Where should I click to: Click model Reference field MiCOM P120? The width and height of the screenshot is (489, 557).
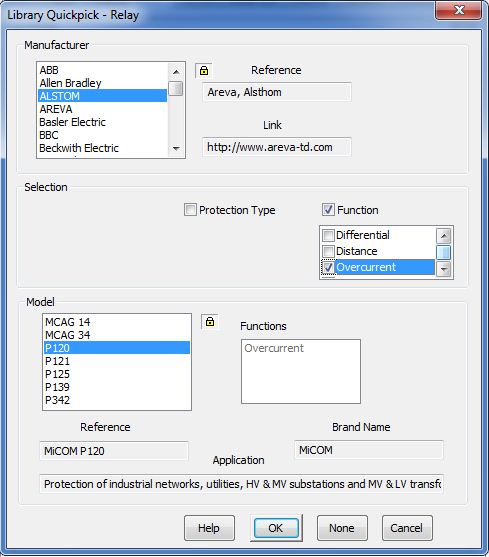114,451
